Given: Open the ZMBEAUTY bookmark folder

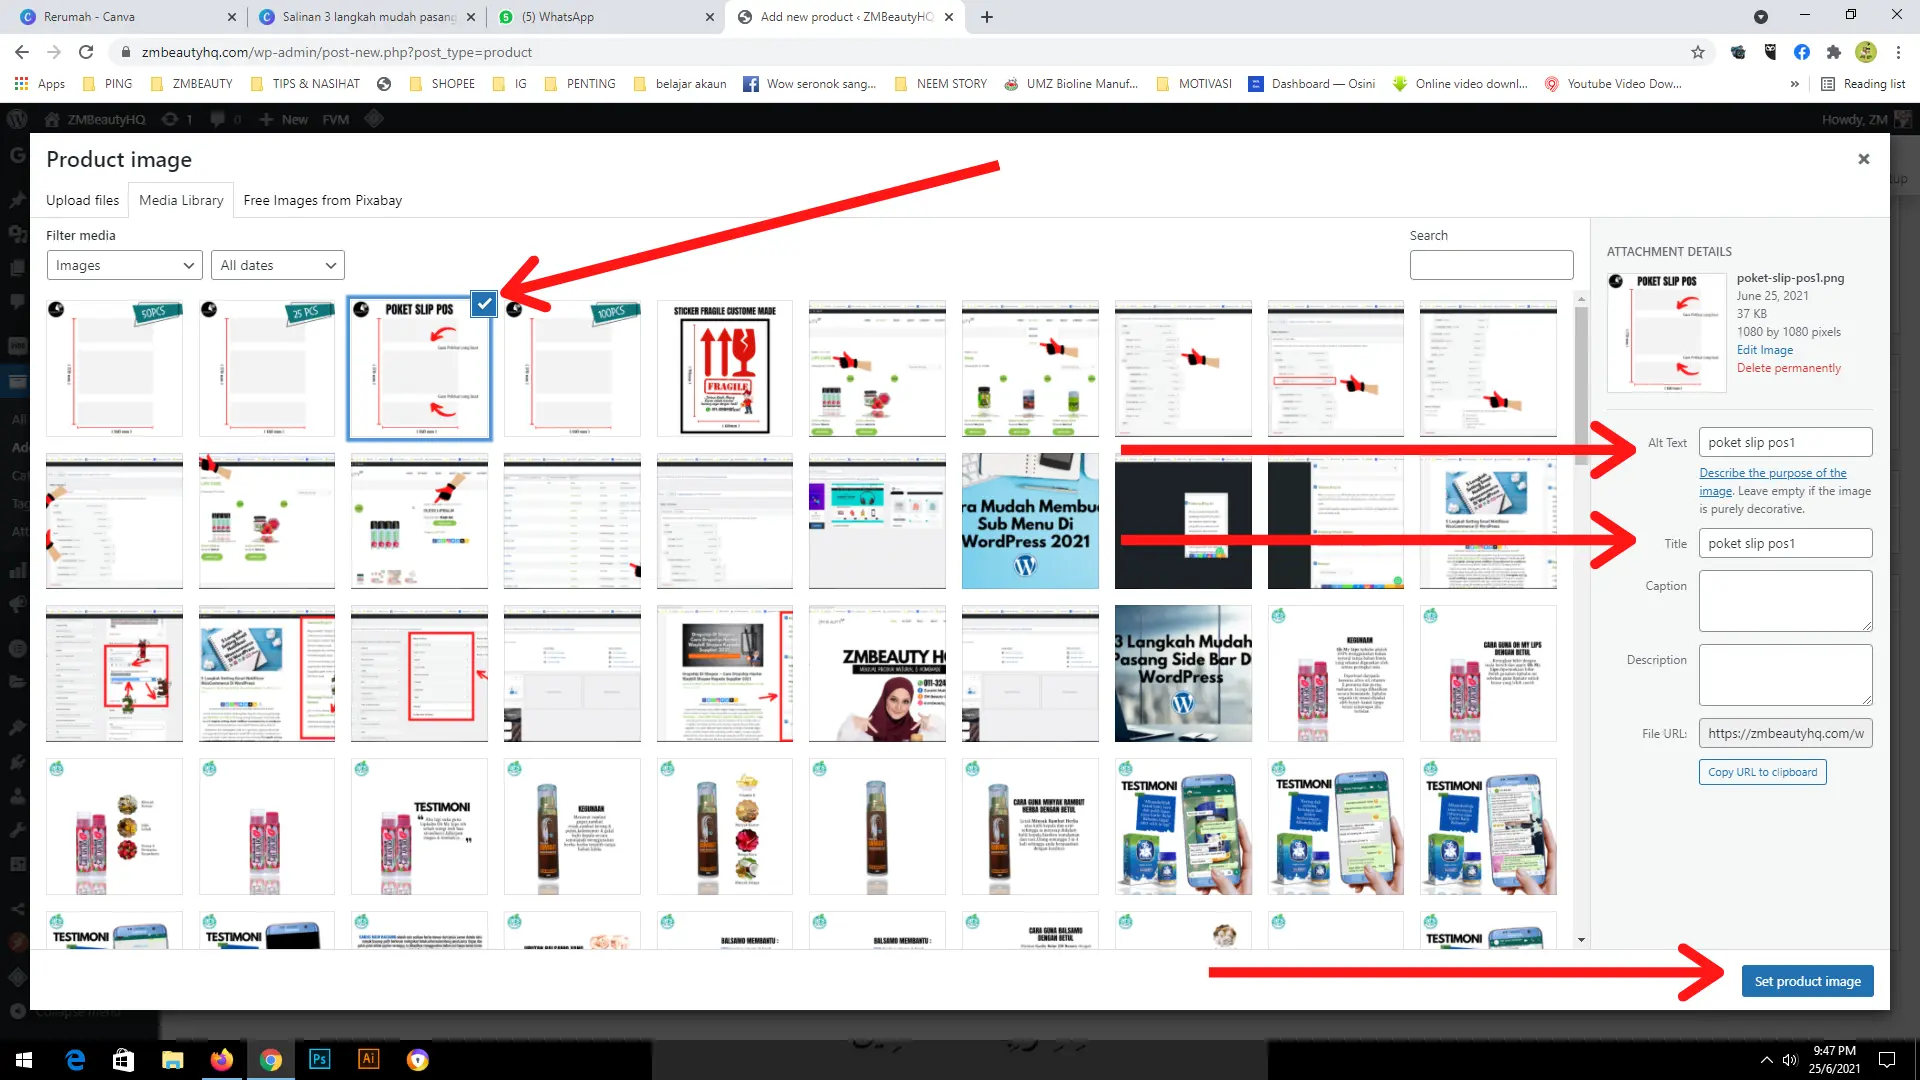Looking at the screenshot, I should (x=191, y=84).
